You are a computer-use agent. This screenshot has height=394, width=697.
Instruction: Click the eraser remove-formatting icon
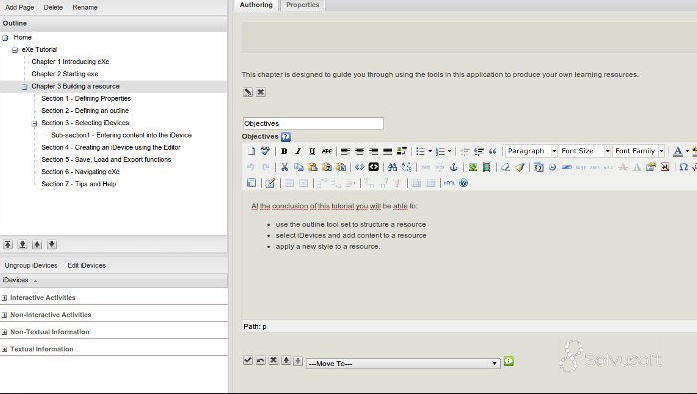(x=505, y=167)
